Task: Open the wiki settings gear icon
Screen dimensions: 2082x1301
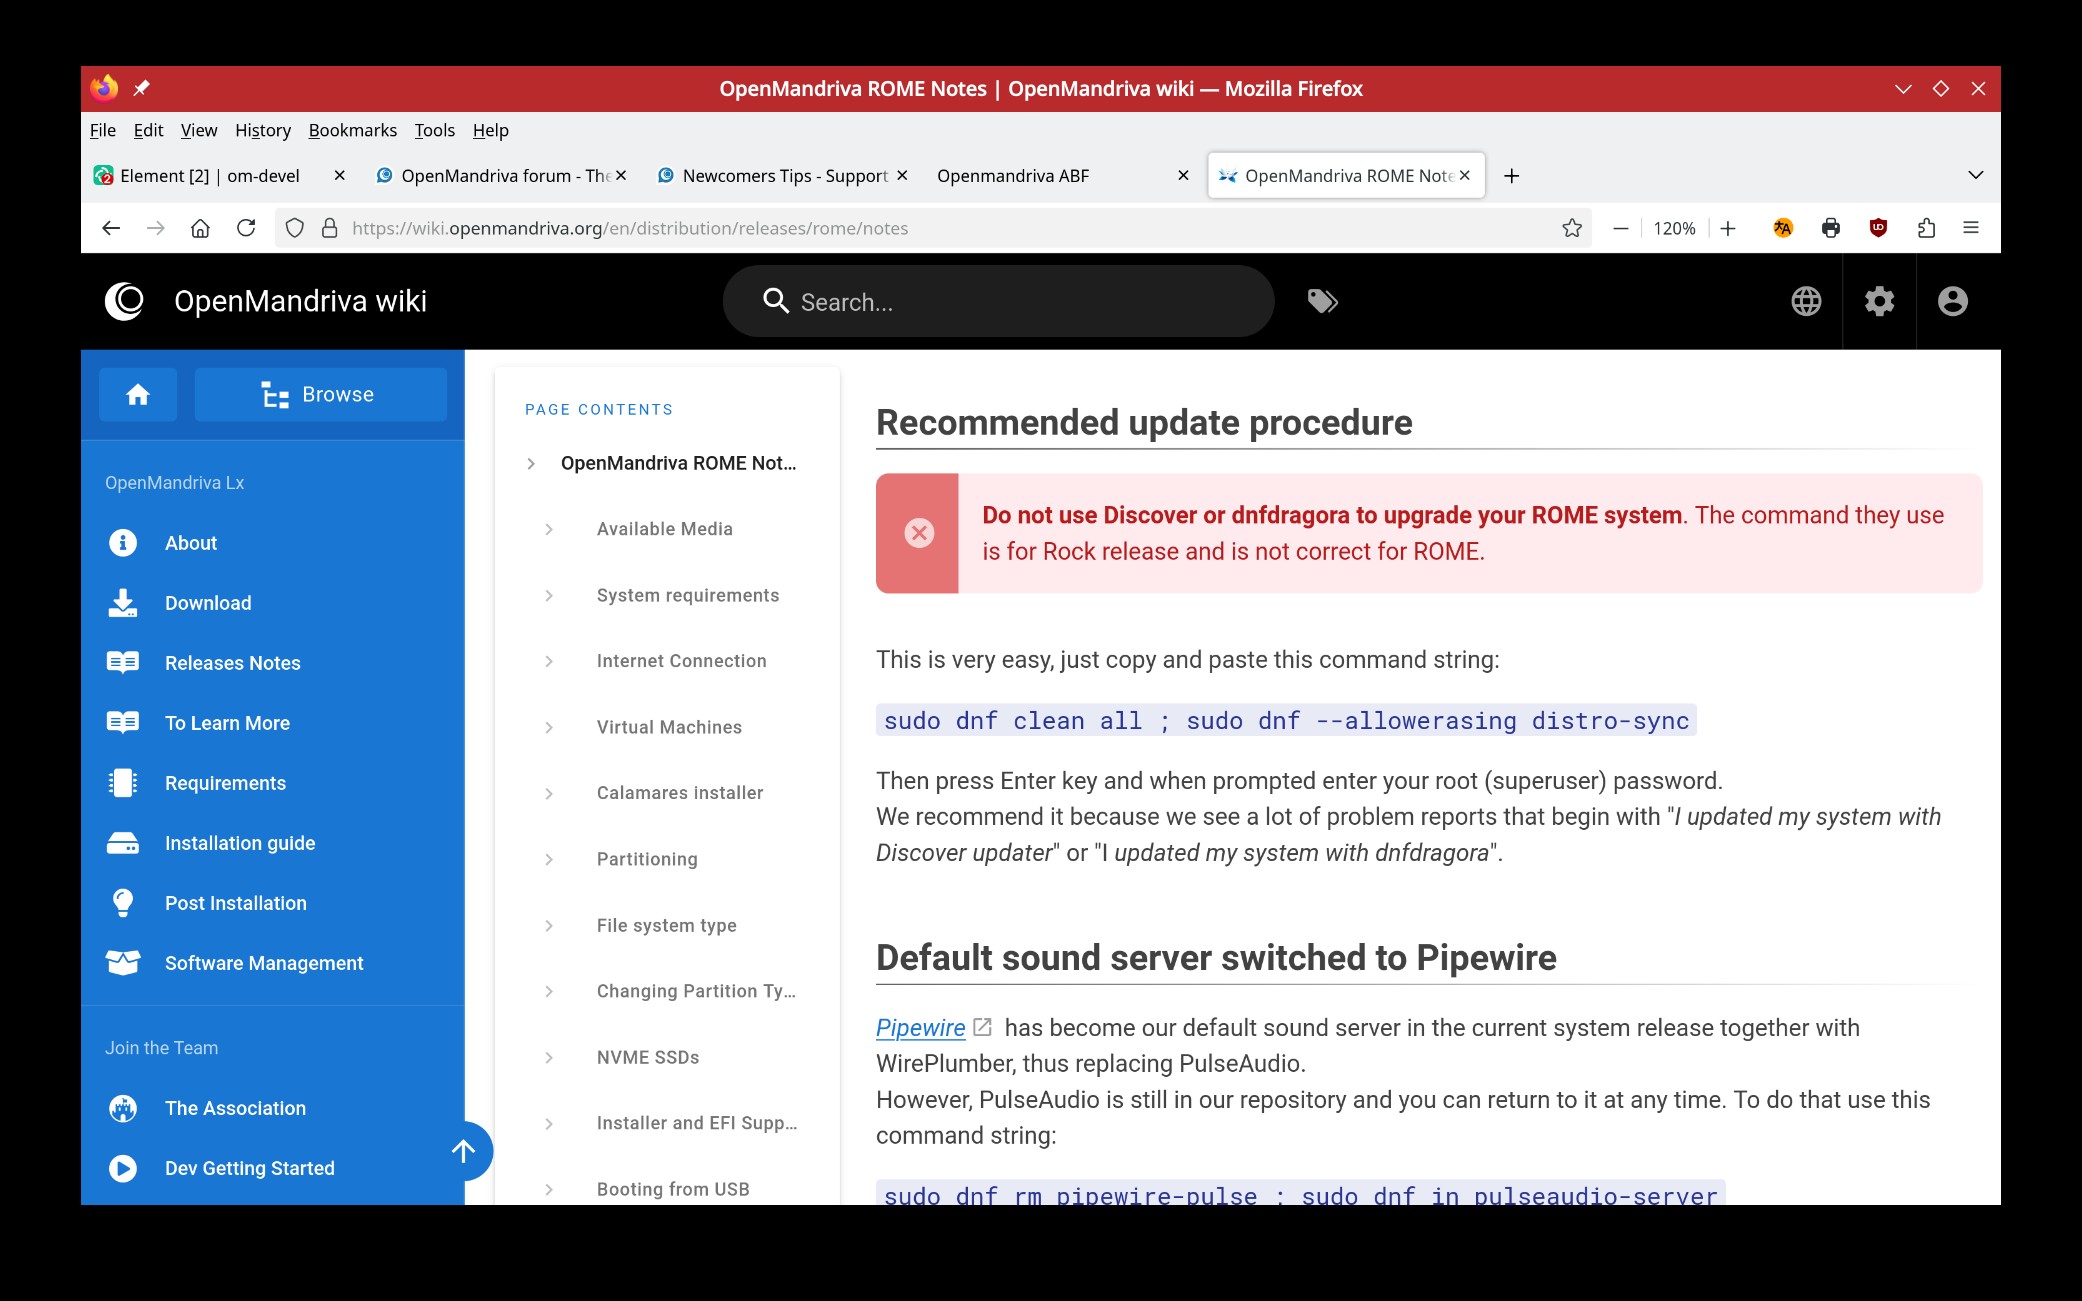Action: coord(1879,301)
